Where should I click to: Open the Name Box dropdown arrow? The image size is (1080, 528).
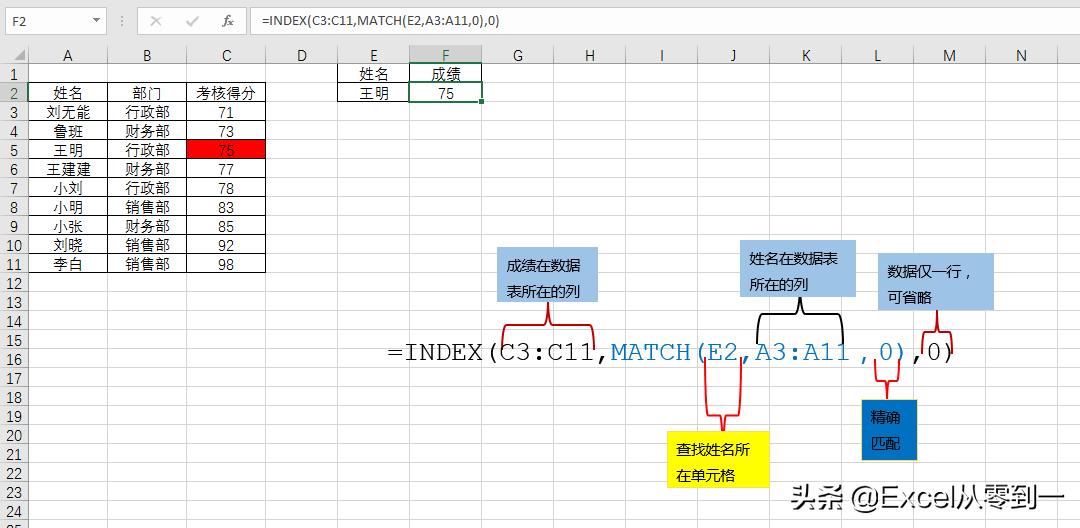click(x=96, y=21)
